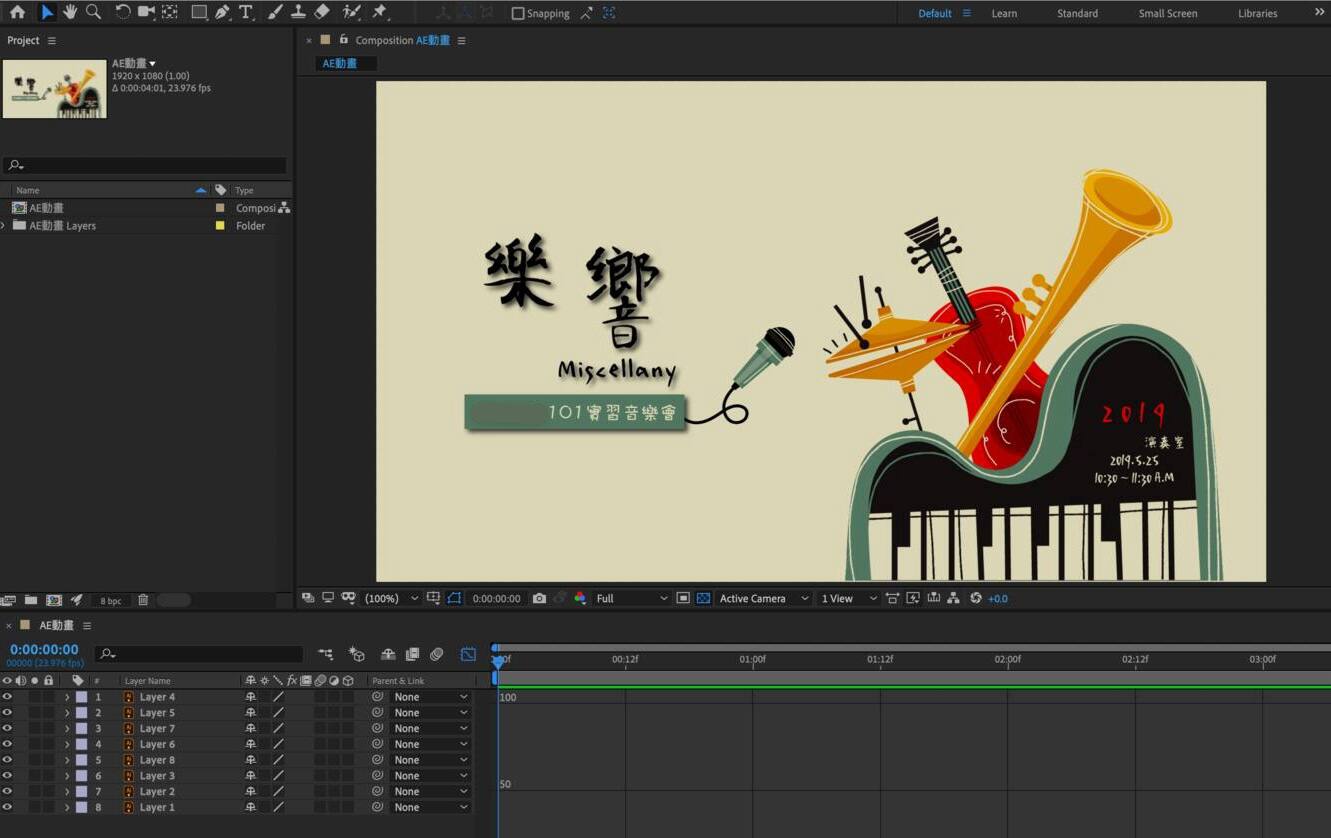Select the Hand tool
This screenshot has width=1331, height=838.
pyautogui.click(x=70, y=12)
